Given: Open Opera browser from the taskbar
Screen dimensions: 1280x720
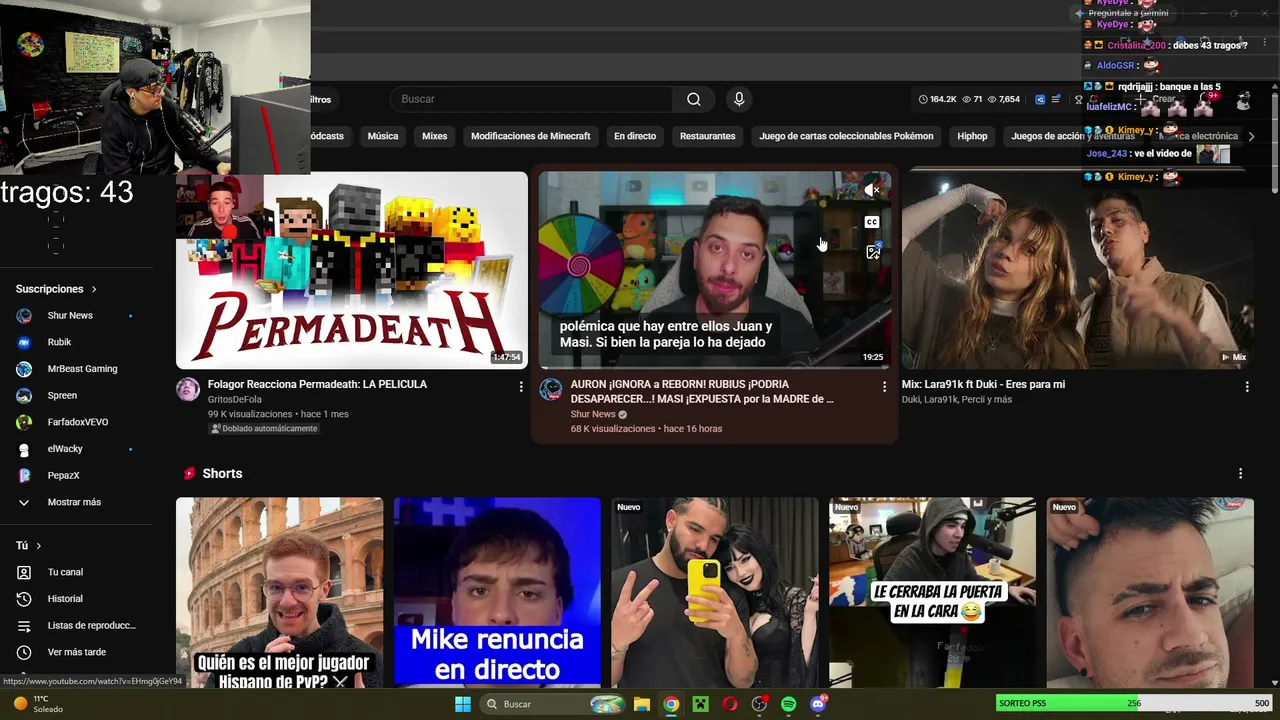Looking at the screenshot, I should coord(730,704).
